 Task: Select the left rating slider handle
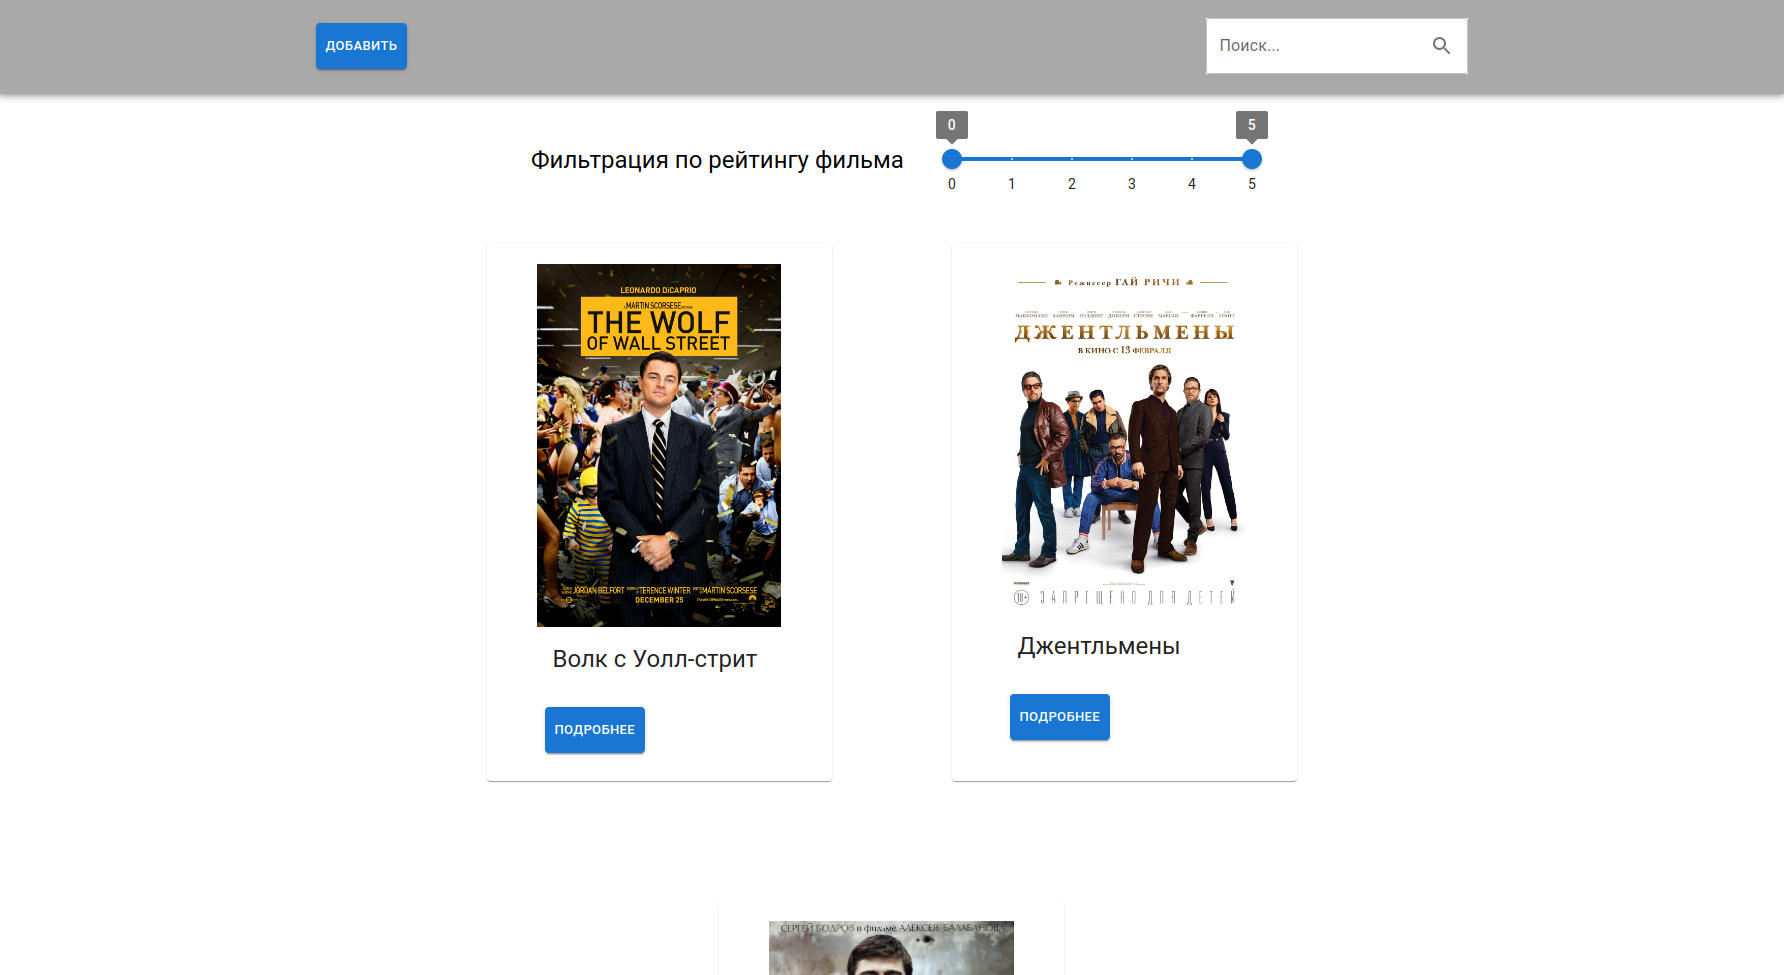click(x=951, y=158)
